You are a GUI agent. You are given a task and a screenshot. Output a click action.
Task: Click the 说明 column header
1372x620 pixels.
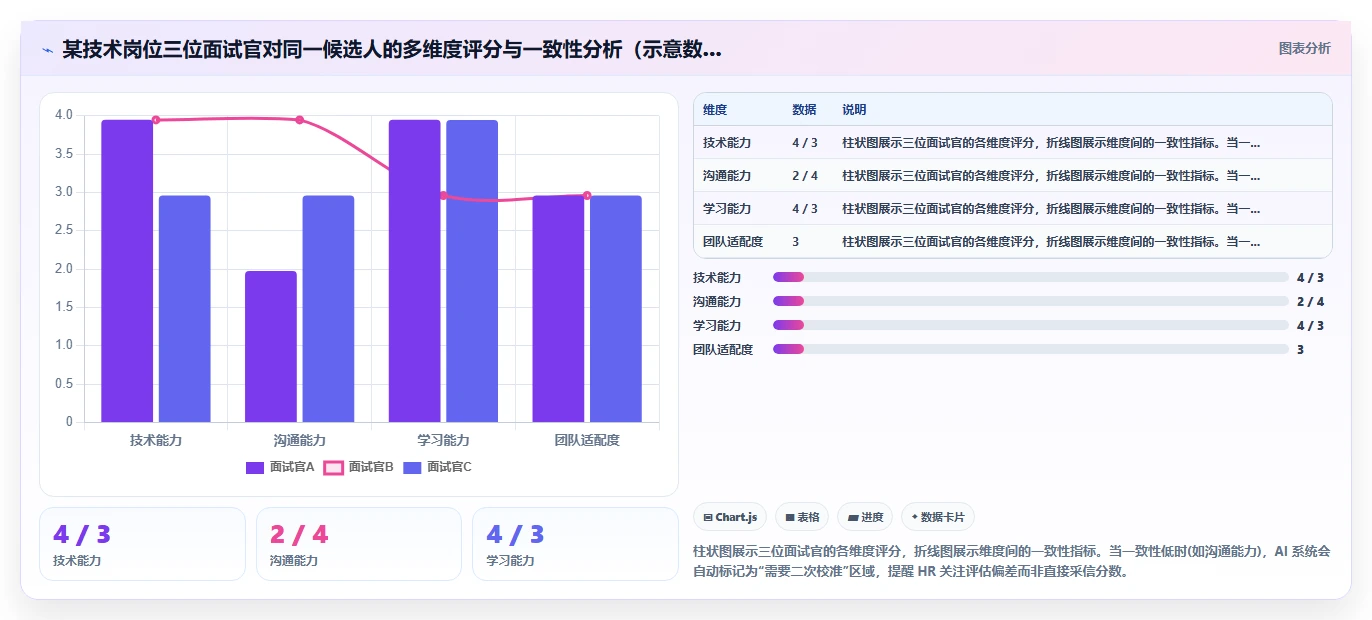pyautogui.click(x=854, y=109)
